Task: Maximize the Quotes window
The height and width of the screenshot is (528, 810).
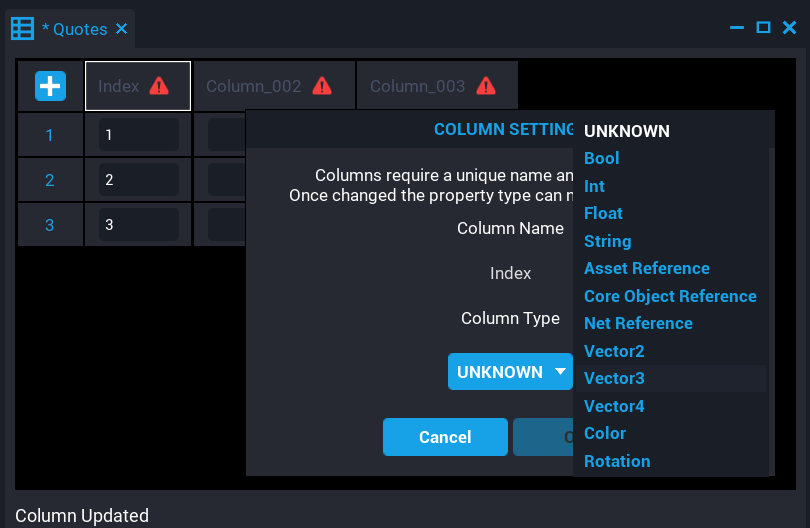Action: (763, 28)
